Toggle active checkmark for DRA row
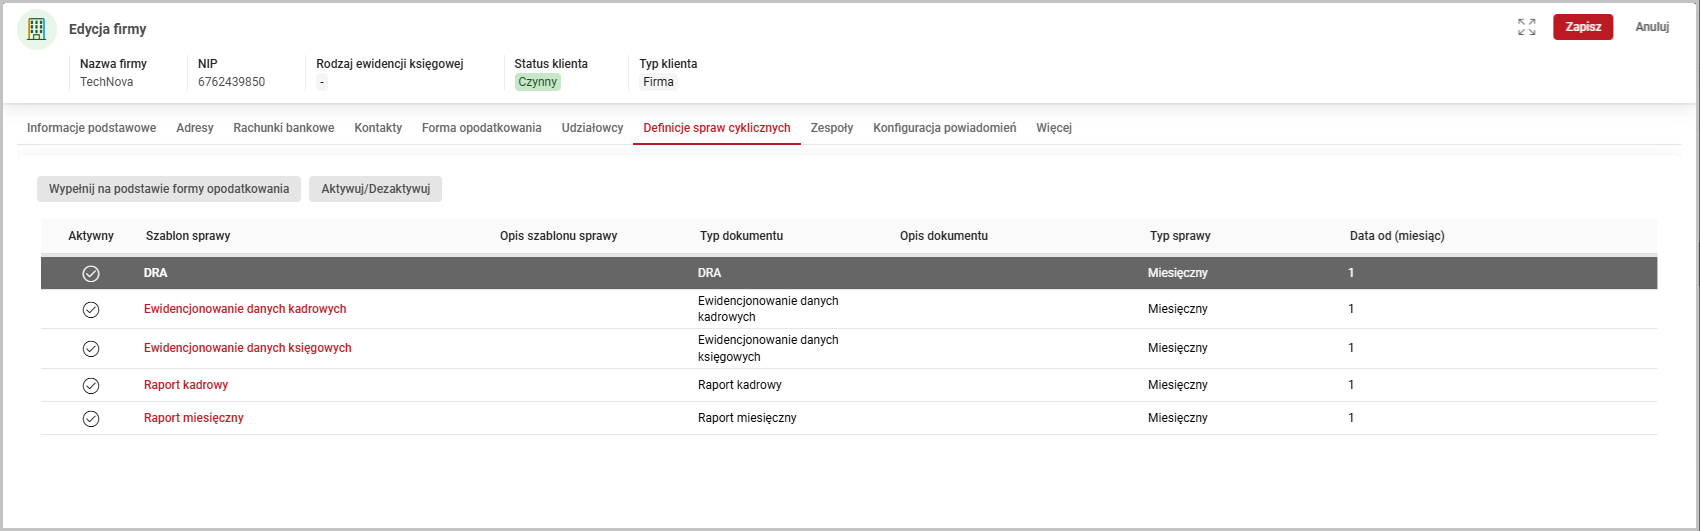The height and width of the screenshot is (531, 1700). click(x=91, y=273)
